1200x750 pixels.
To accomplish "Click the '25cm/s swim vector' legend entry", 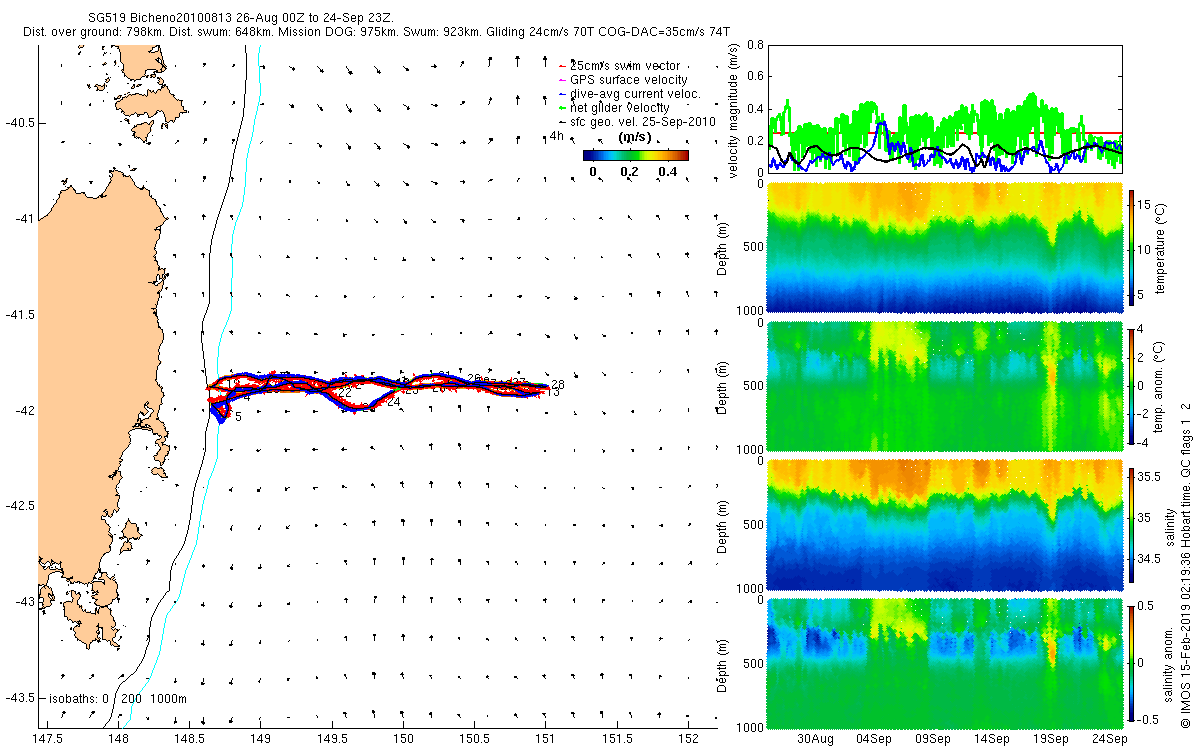I will point(624,66).
